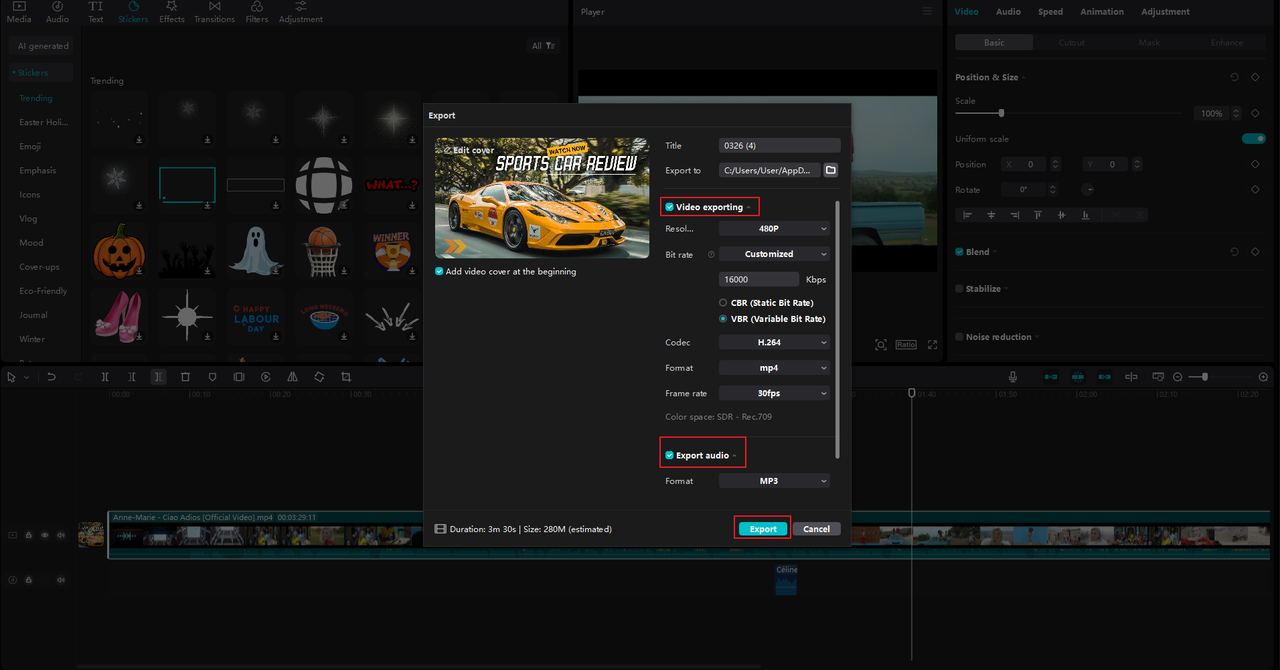This screenshot has width=1280, height=670.
Task: Click the Position & Size reset icon
Action: (1234, 77)
